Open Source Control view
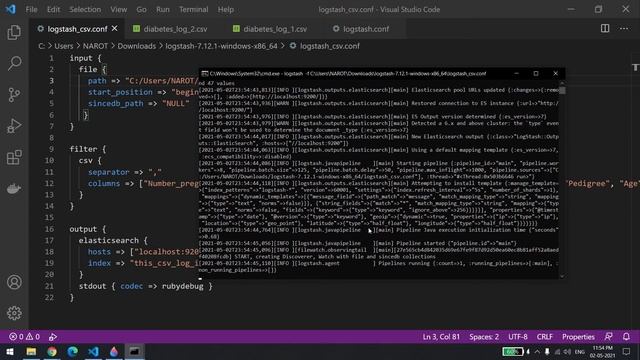Viewport: 640px width, 360px height. click(14, 94)
